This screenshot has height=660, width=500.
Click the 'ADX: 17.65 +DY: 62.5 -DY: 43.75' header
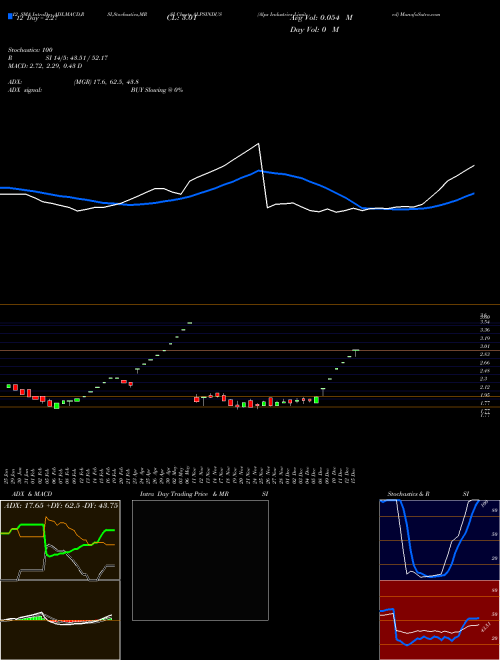(x=61, y=506)
